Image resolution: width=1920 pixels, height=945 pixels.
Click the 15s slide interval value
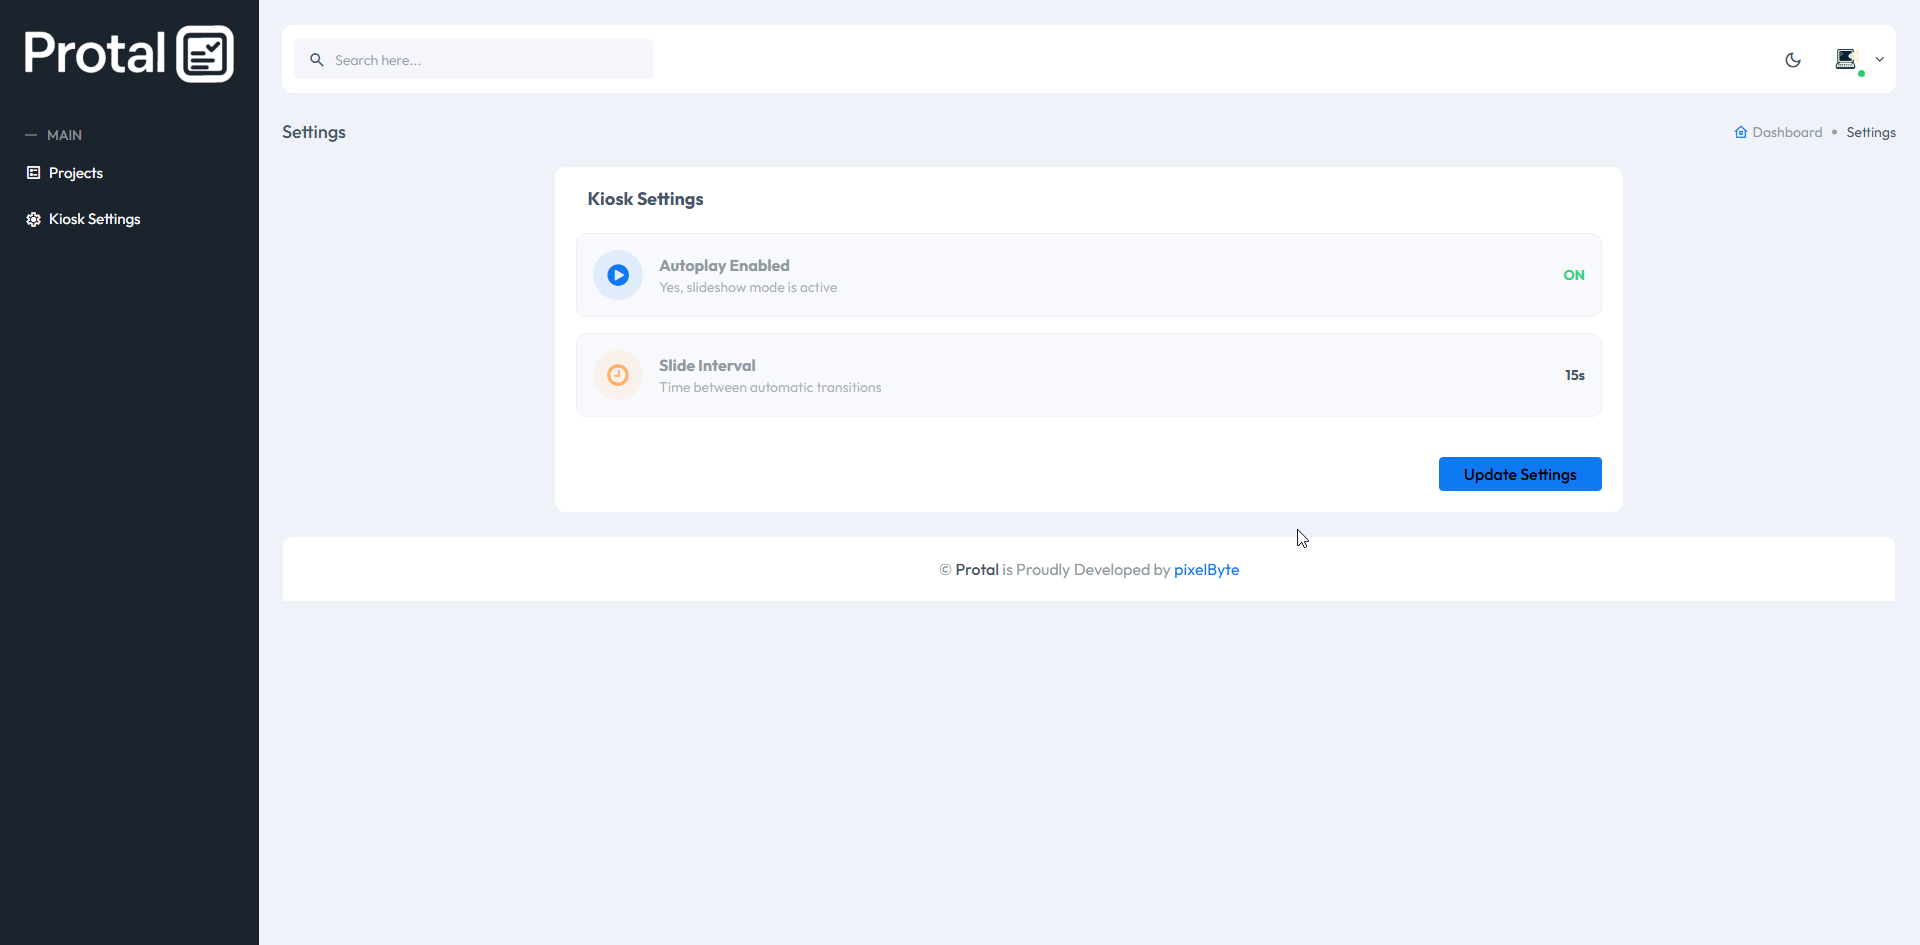click(1574, 375)
